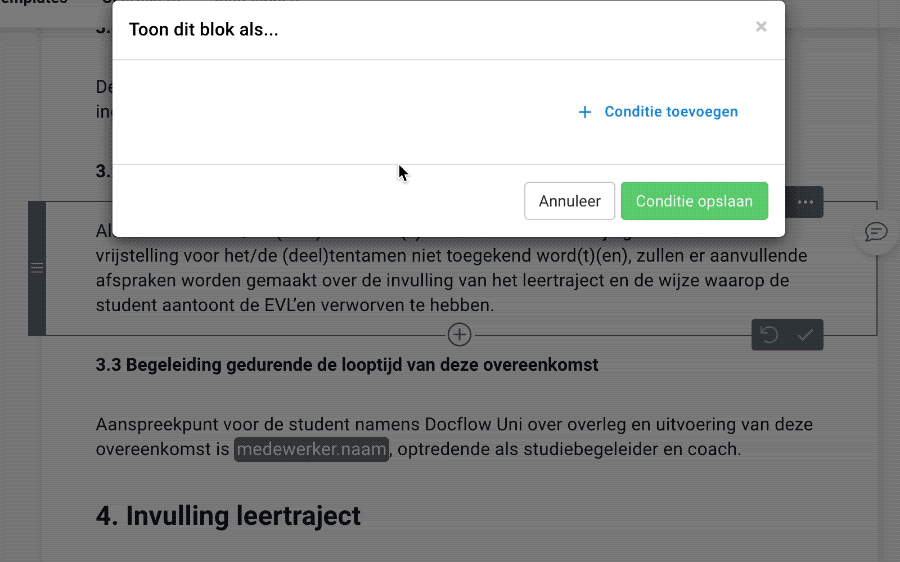Add a block with the circled plus
This screenshot has width=900, height=562.
[459, 335]
